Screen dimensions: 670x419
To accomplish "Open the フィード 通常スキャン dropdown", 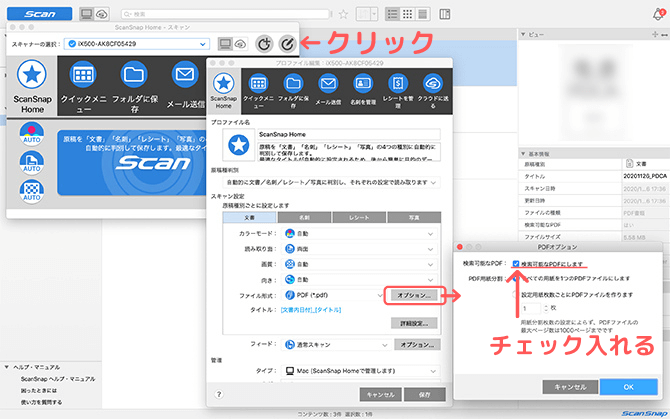I will point(335,345).
